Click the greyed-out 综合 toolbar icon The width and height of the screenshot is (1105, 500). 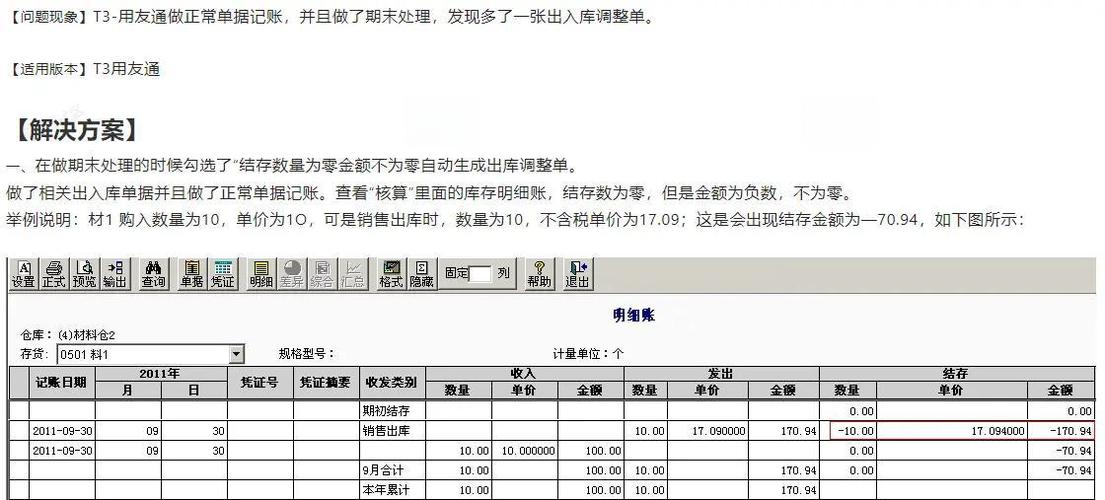point(322,274)
